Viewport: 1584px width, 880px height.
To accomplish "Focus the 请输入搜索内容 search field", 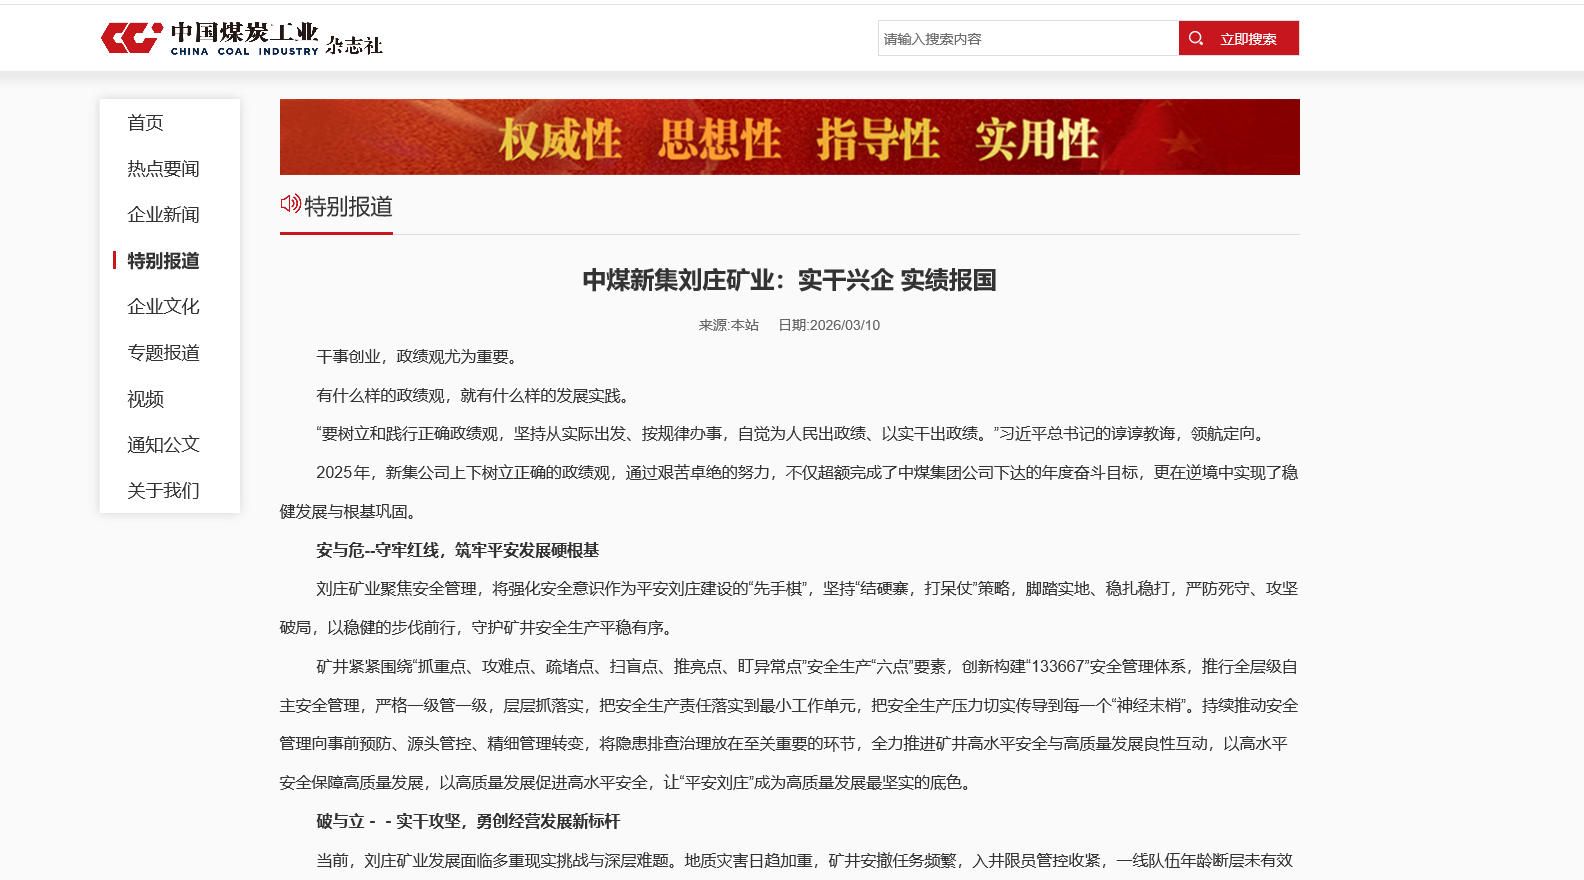I will (1027, 39).
